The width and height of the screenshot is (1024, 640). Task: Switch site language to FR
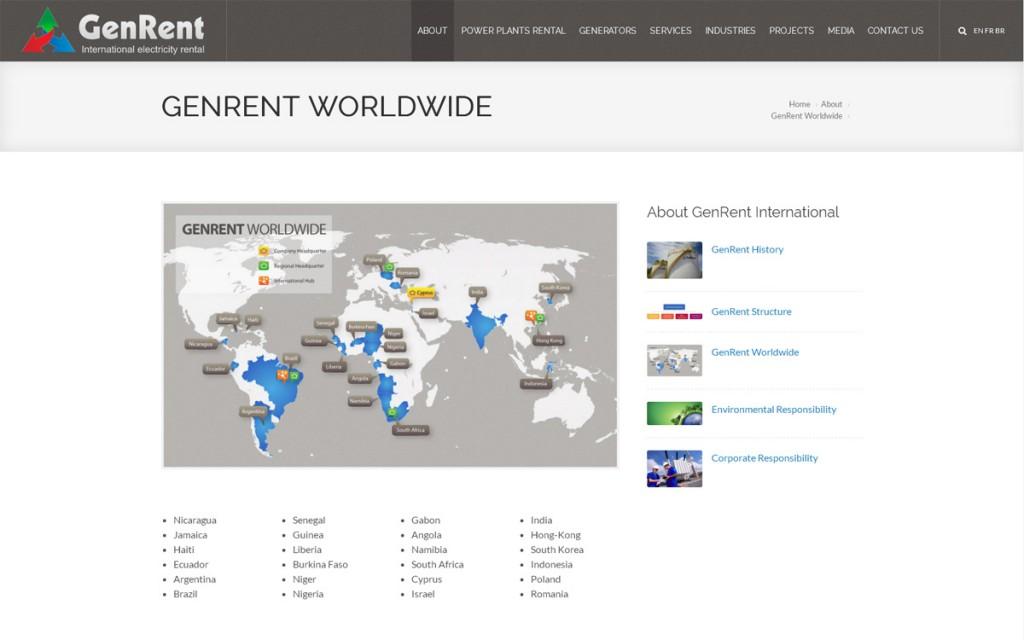[x=989, y=31]
